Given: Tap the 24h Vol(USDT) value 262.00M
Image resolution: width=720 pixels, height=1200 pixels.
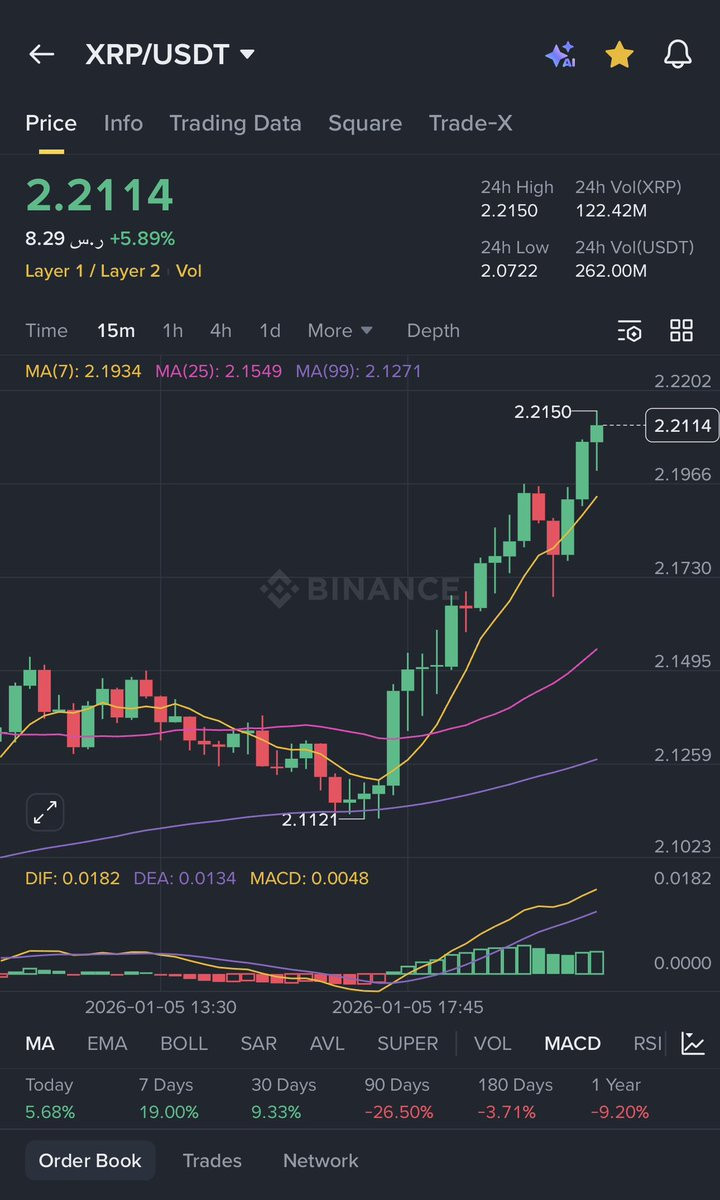Looking at the screenshot, I should tap(611, 271).
